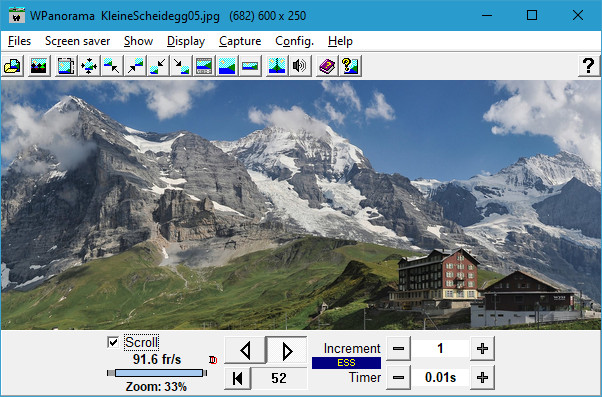Jump to start with rewind button
The width and height of the screenshot is (602, 397).
[238, 378]
